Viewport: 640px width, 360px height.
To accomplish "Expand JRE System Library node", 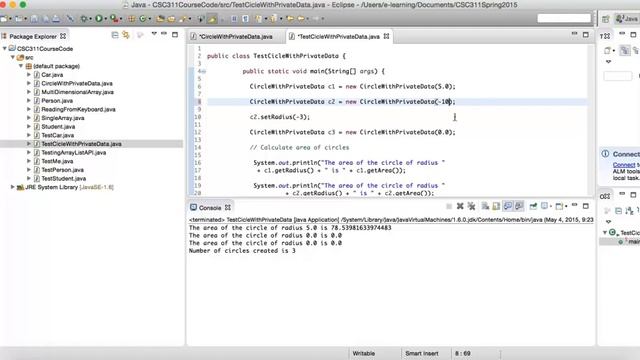I will tap(12, 187).
